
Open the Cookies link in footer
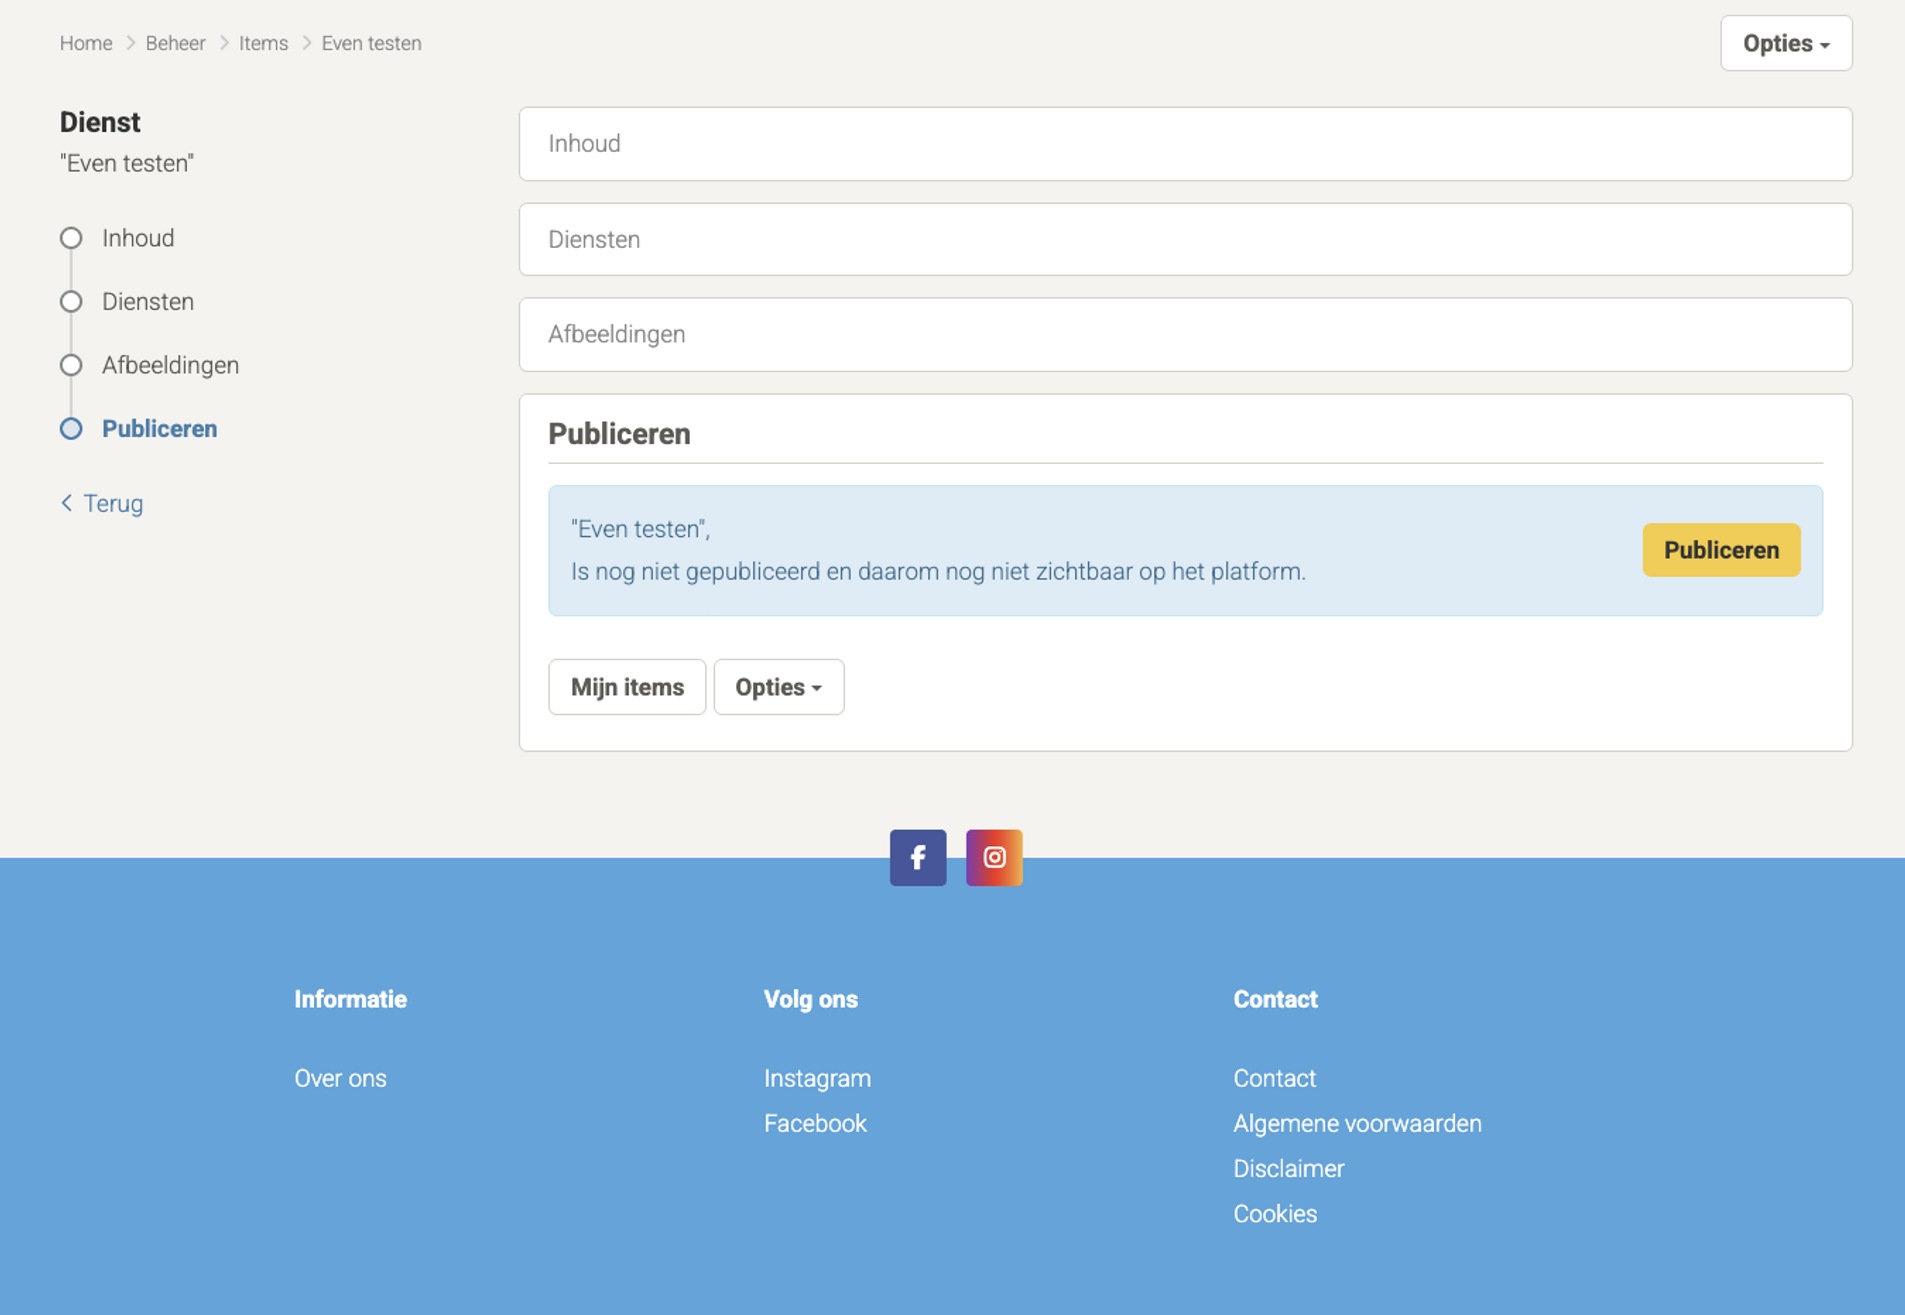coord(1274,1213)
